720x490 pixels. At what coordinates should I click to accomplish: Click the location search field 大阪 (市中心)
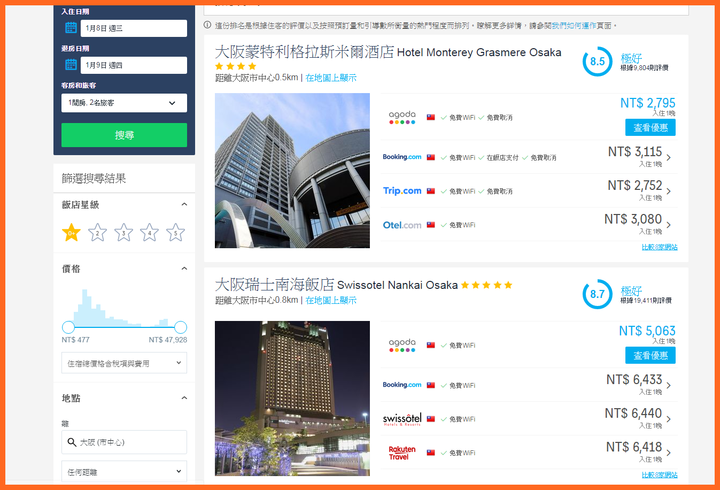(124, 442)
